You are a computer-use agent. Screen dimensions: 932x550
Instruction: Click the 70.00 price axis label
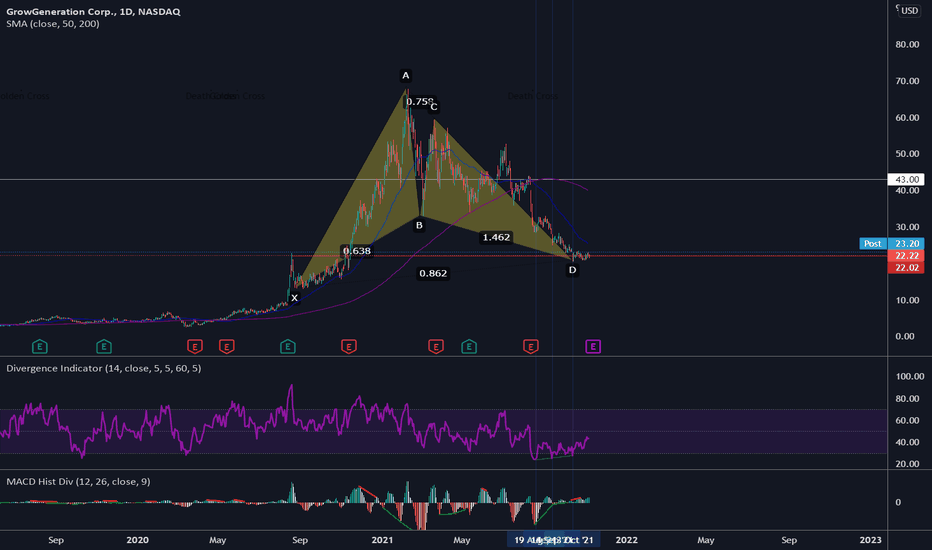coord(907,81)
